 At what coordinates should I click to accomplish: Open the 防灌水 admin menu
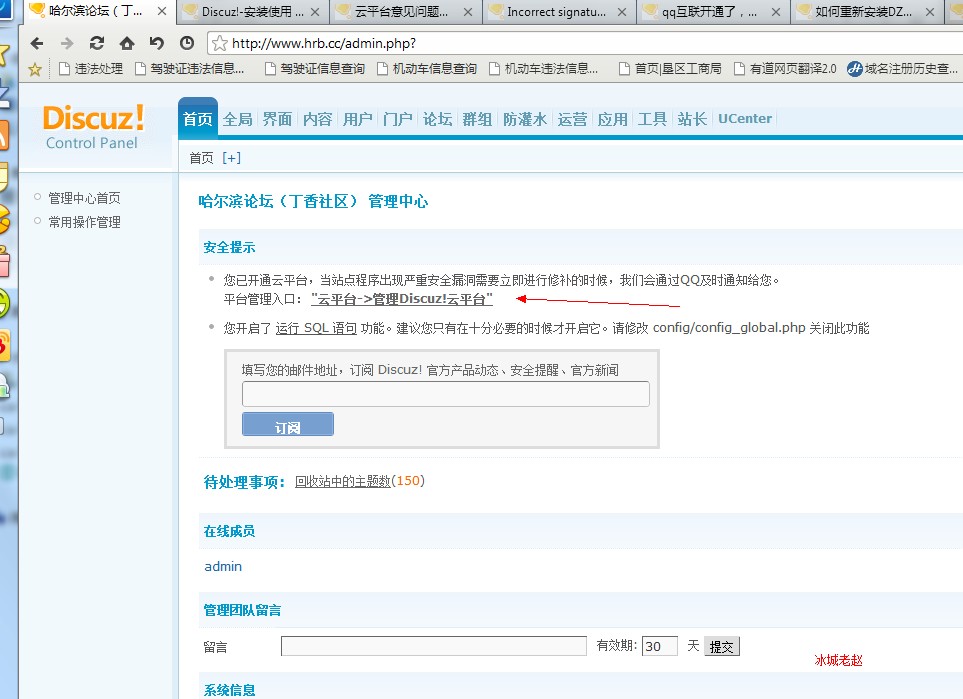[524, 119]
